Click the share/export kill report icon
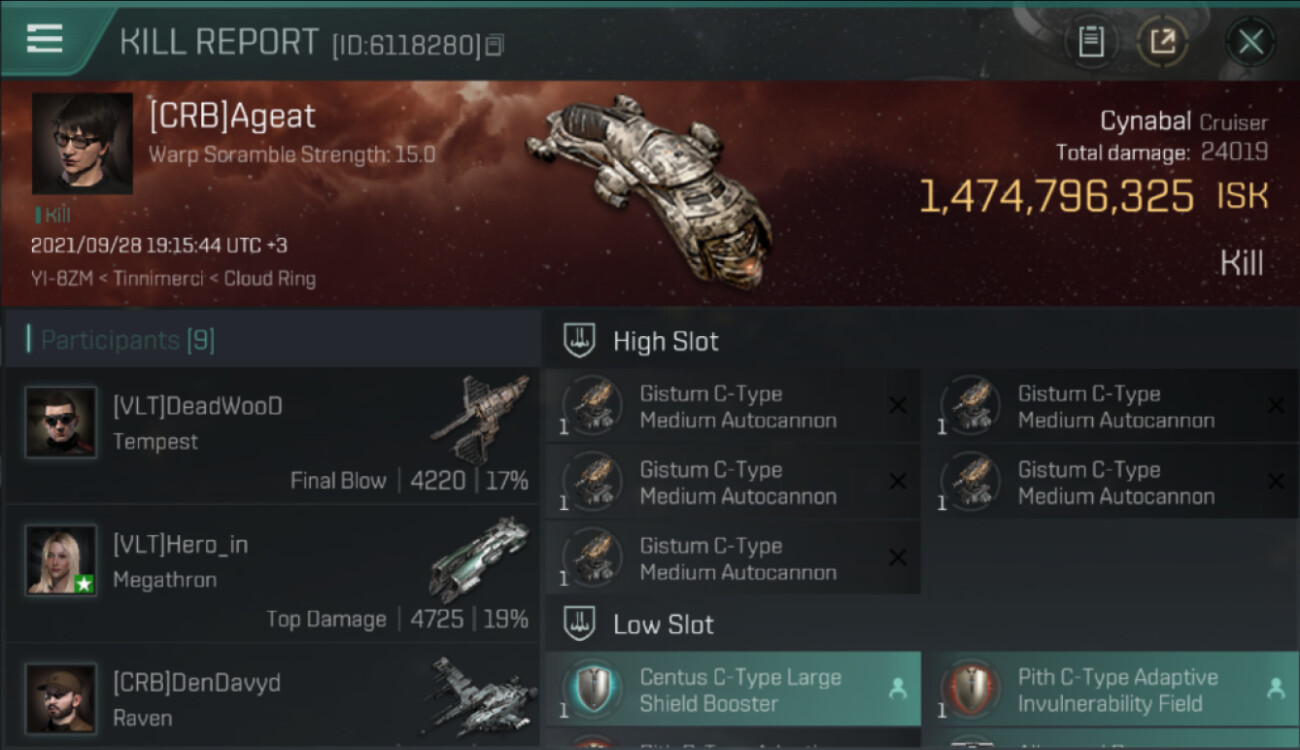Screen dimensions: 1300x750 (1162, 42)
